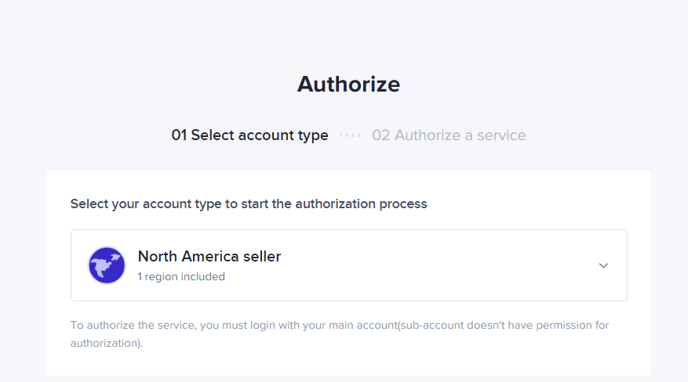Select the North America seller title
The height and width of the screenshot is (382, 688).
[209, 256]
